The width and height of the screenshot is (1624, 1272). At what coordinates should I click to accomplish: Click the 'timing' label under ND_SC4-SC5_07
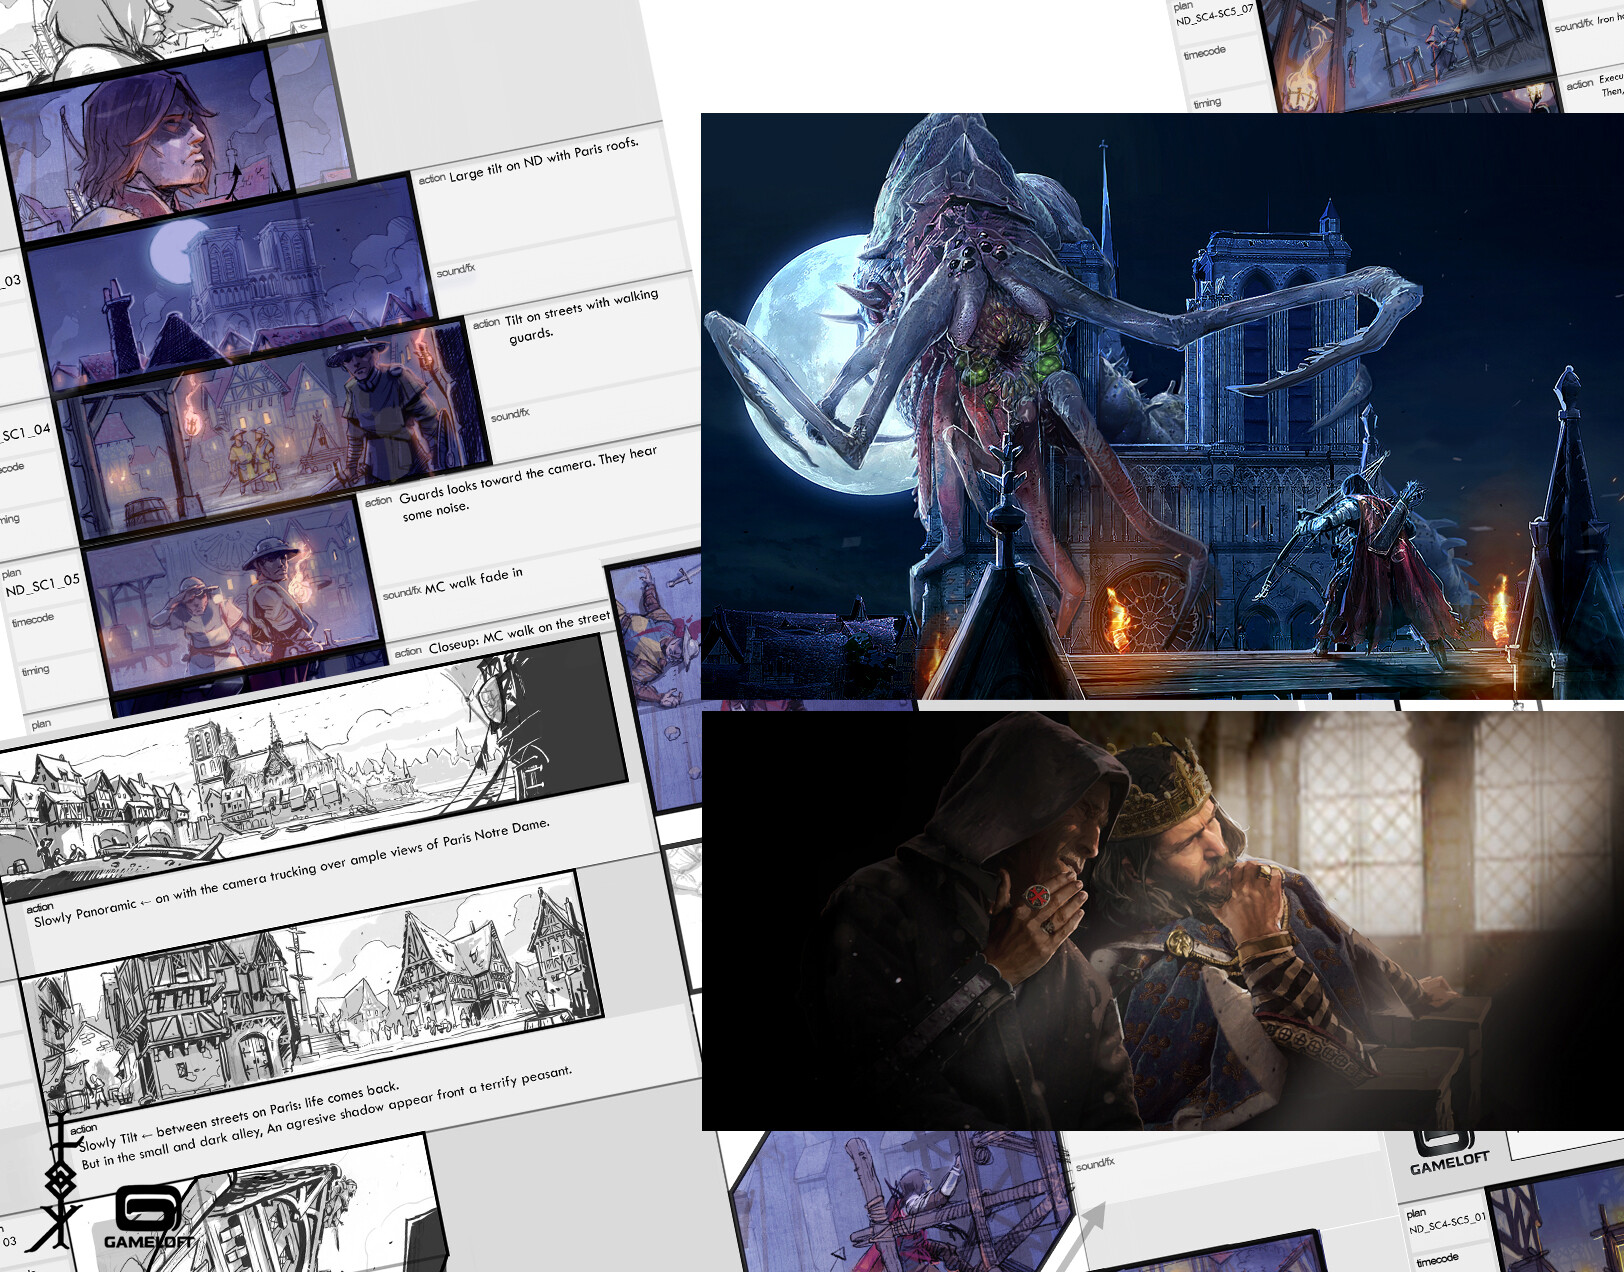[x=1206, y=102]
